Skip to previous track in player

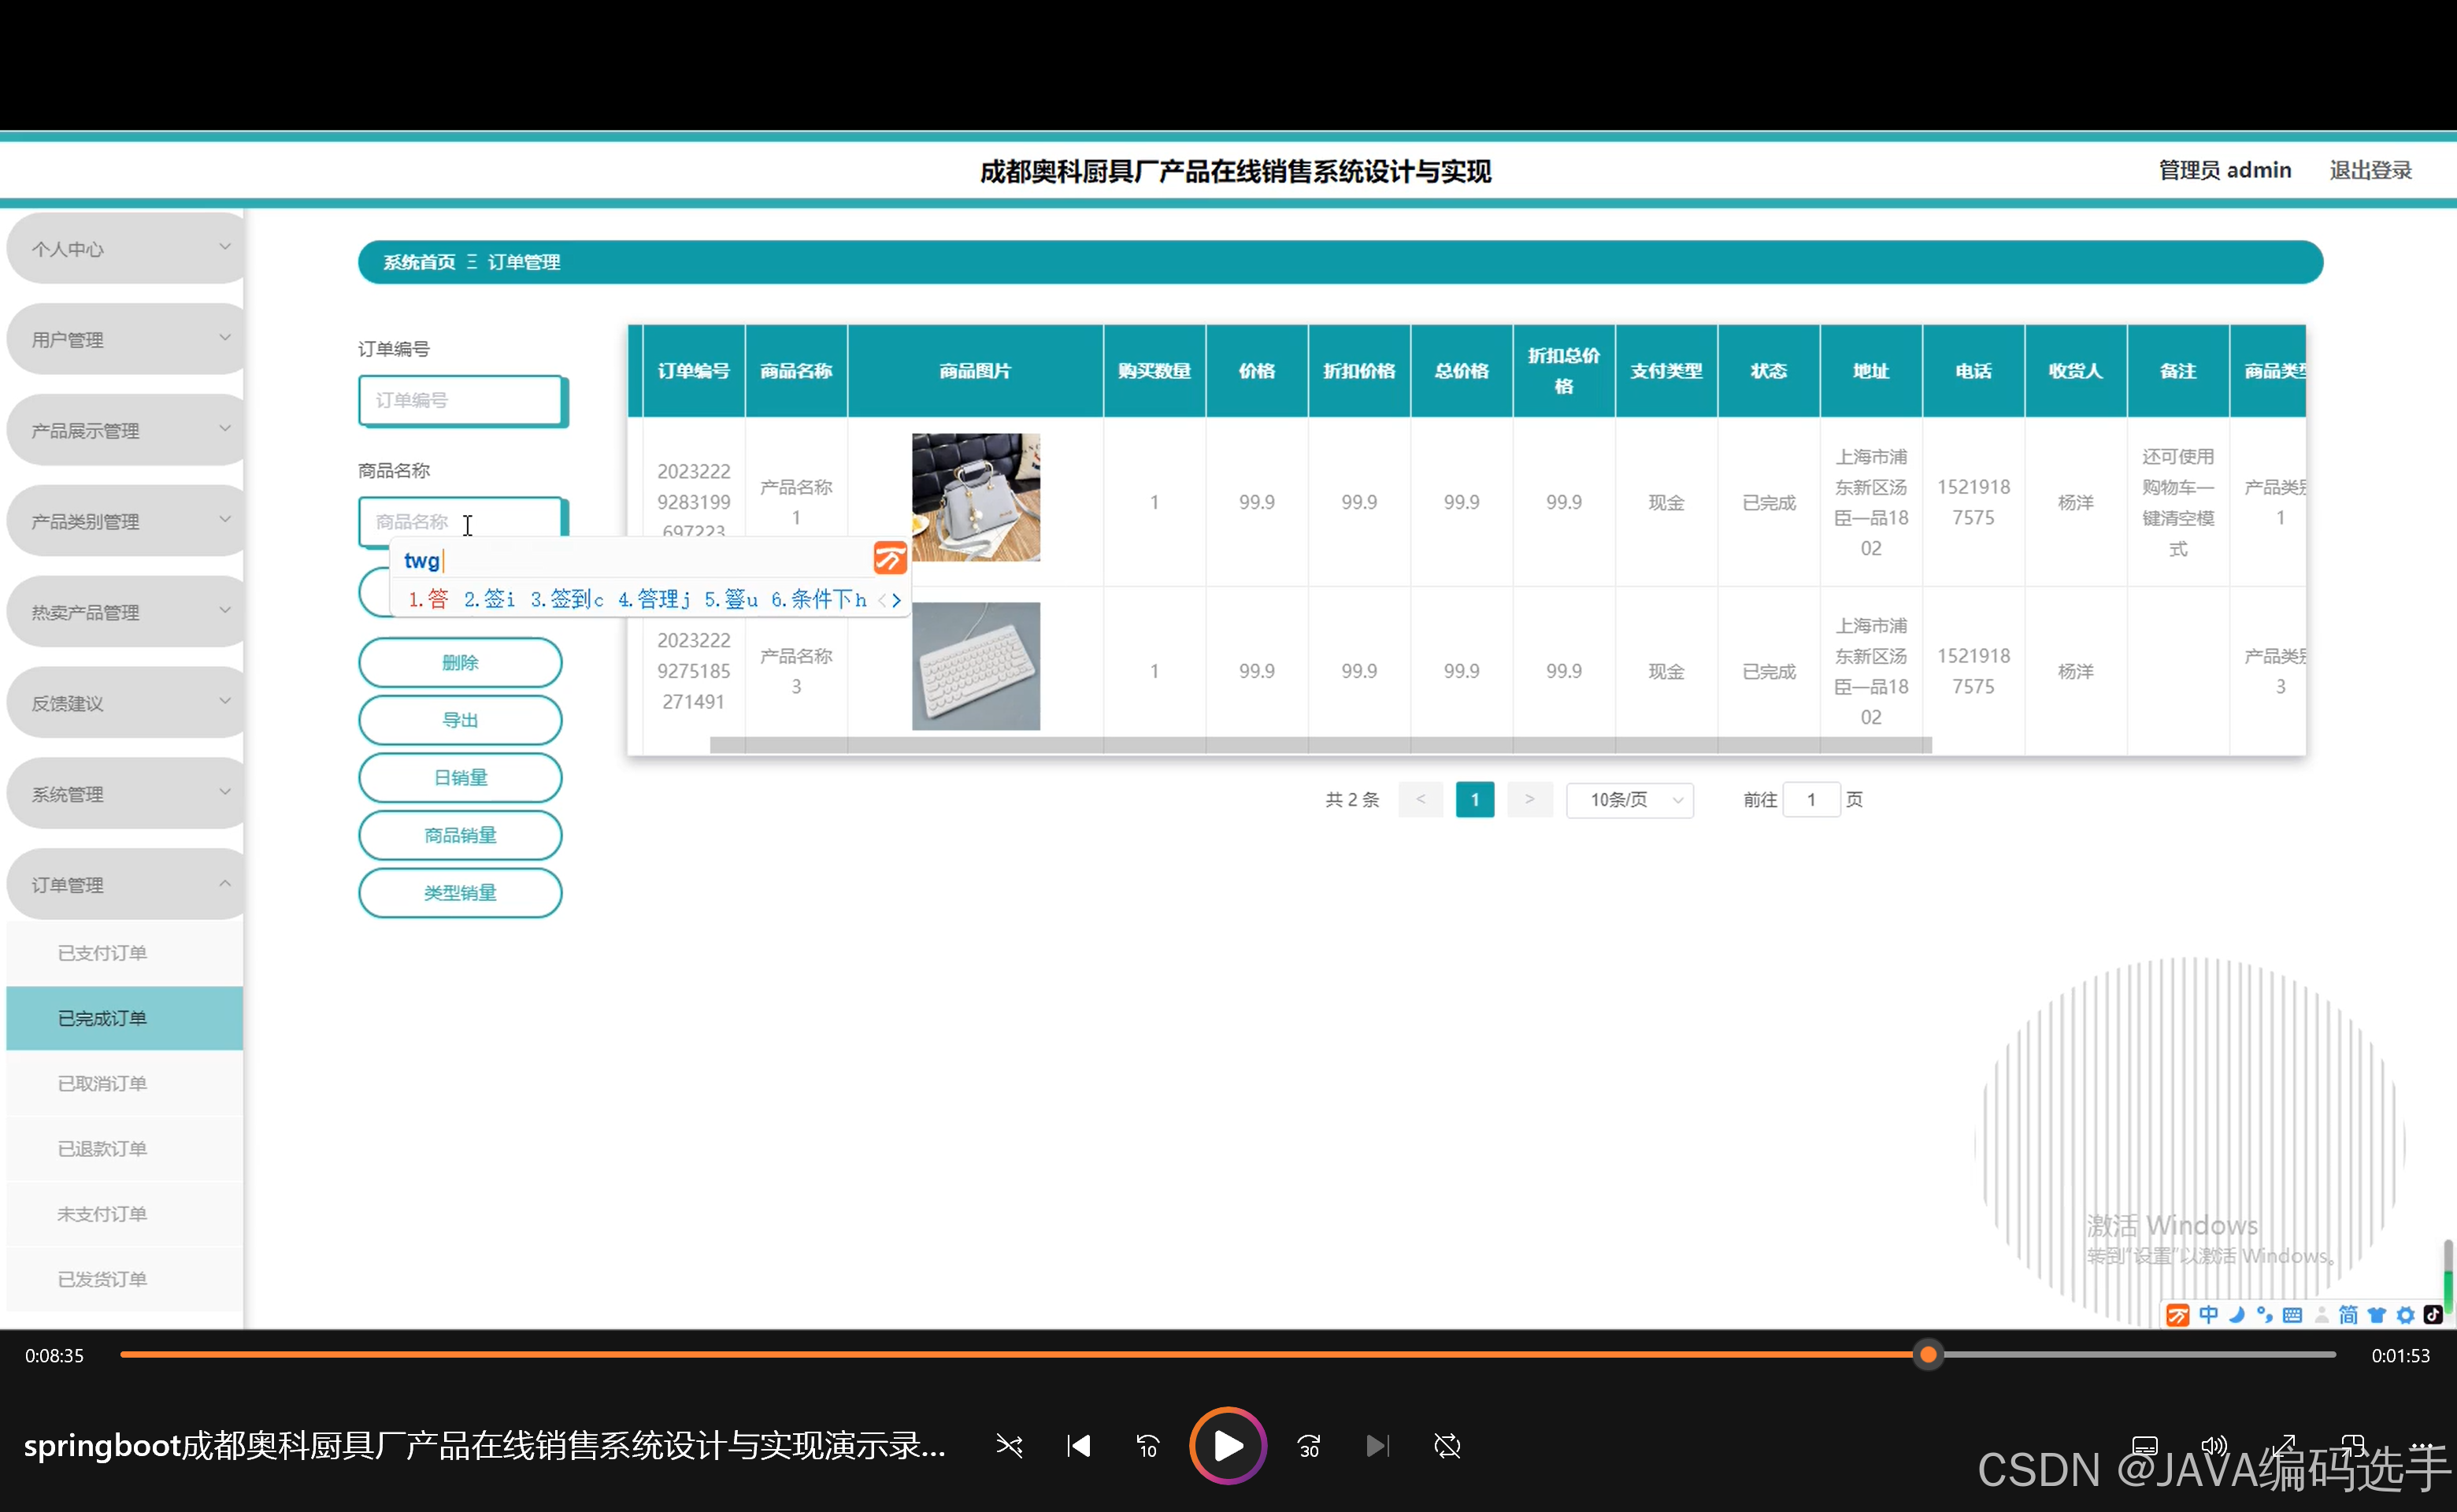1078,1446
